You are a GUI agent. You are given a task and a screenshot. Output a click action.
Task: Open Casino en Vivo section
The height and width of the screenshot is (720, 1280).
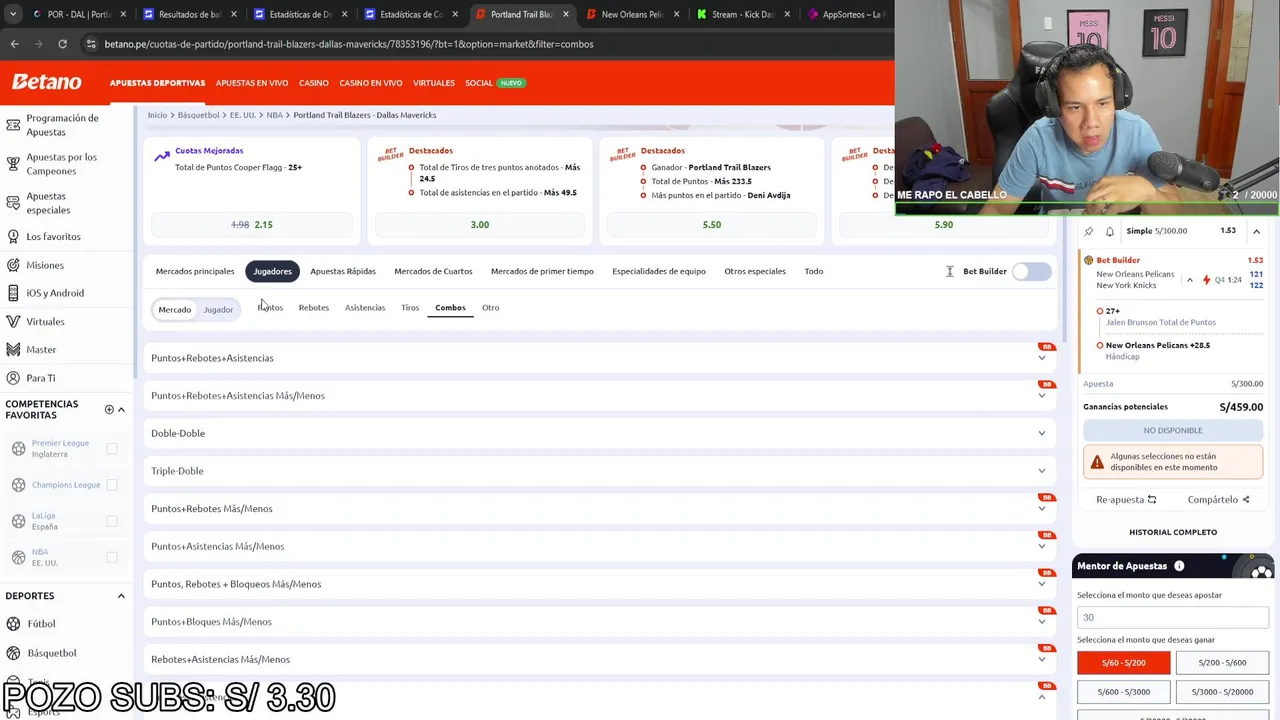[371, 83]
